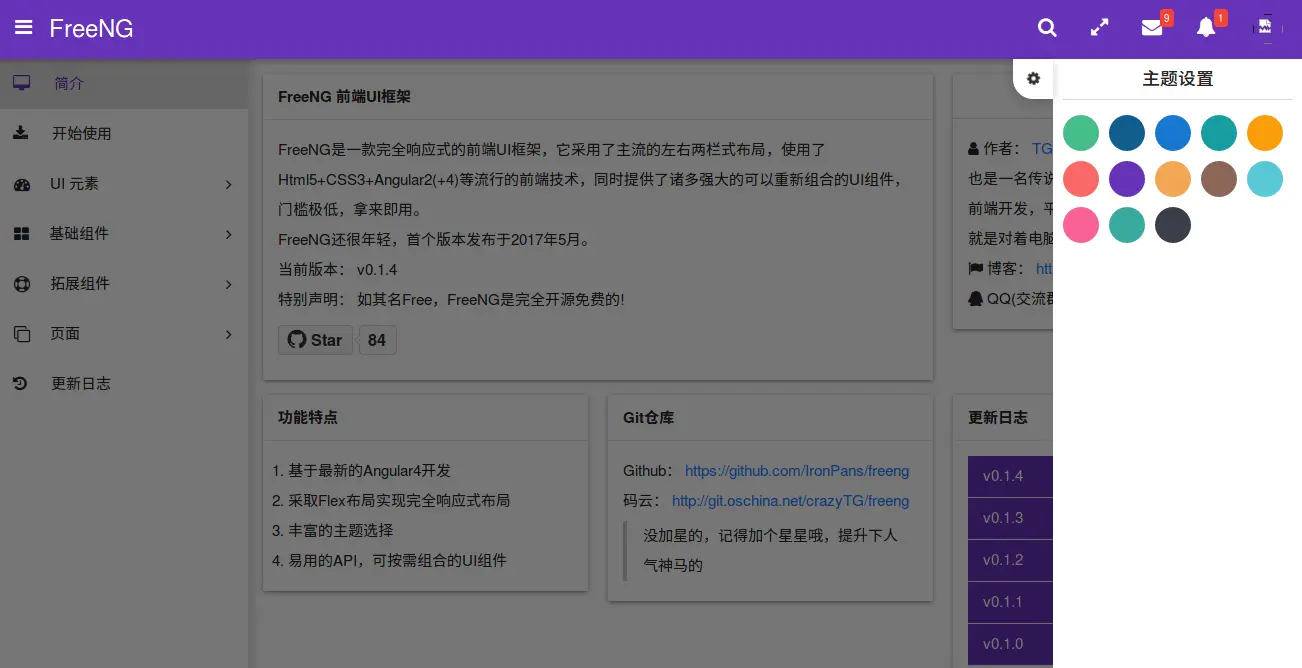
Task: Pick the teal theme swatch in first row
Action: (1219, 133)
